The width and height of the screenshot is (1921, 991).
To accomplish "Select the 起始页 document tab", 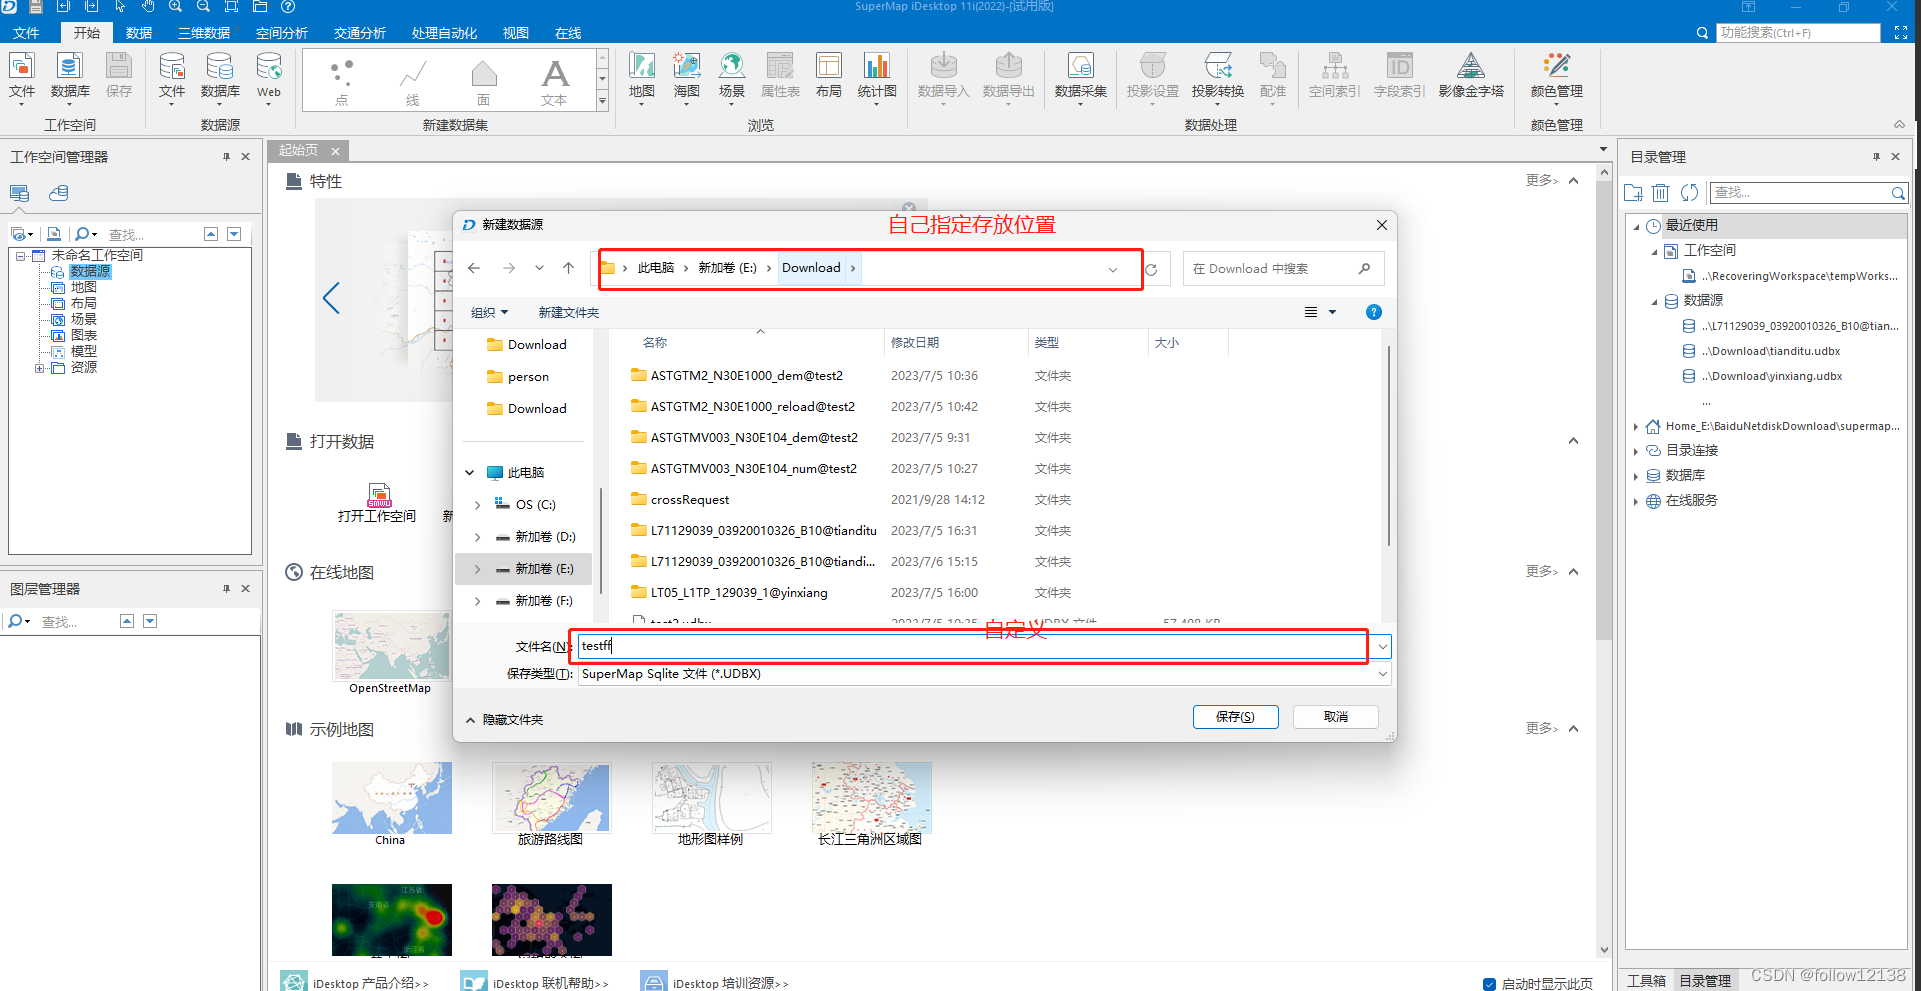I will [x=297, y=150].
